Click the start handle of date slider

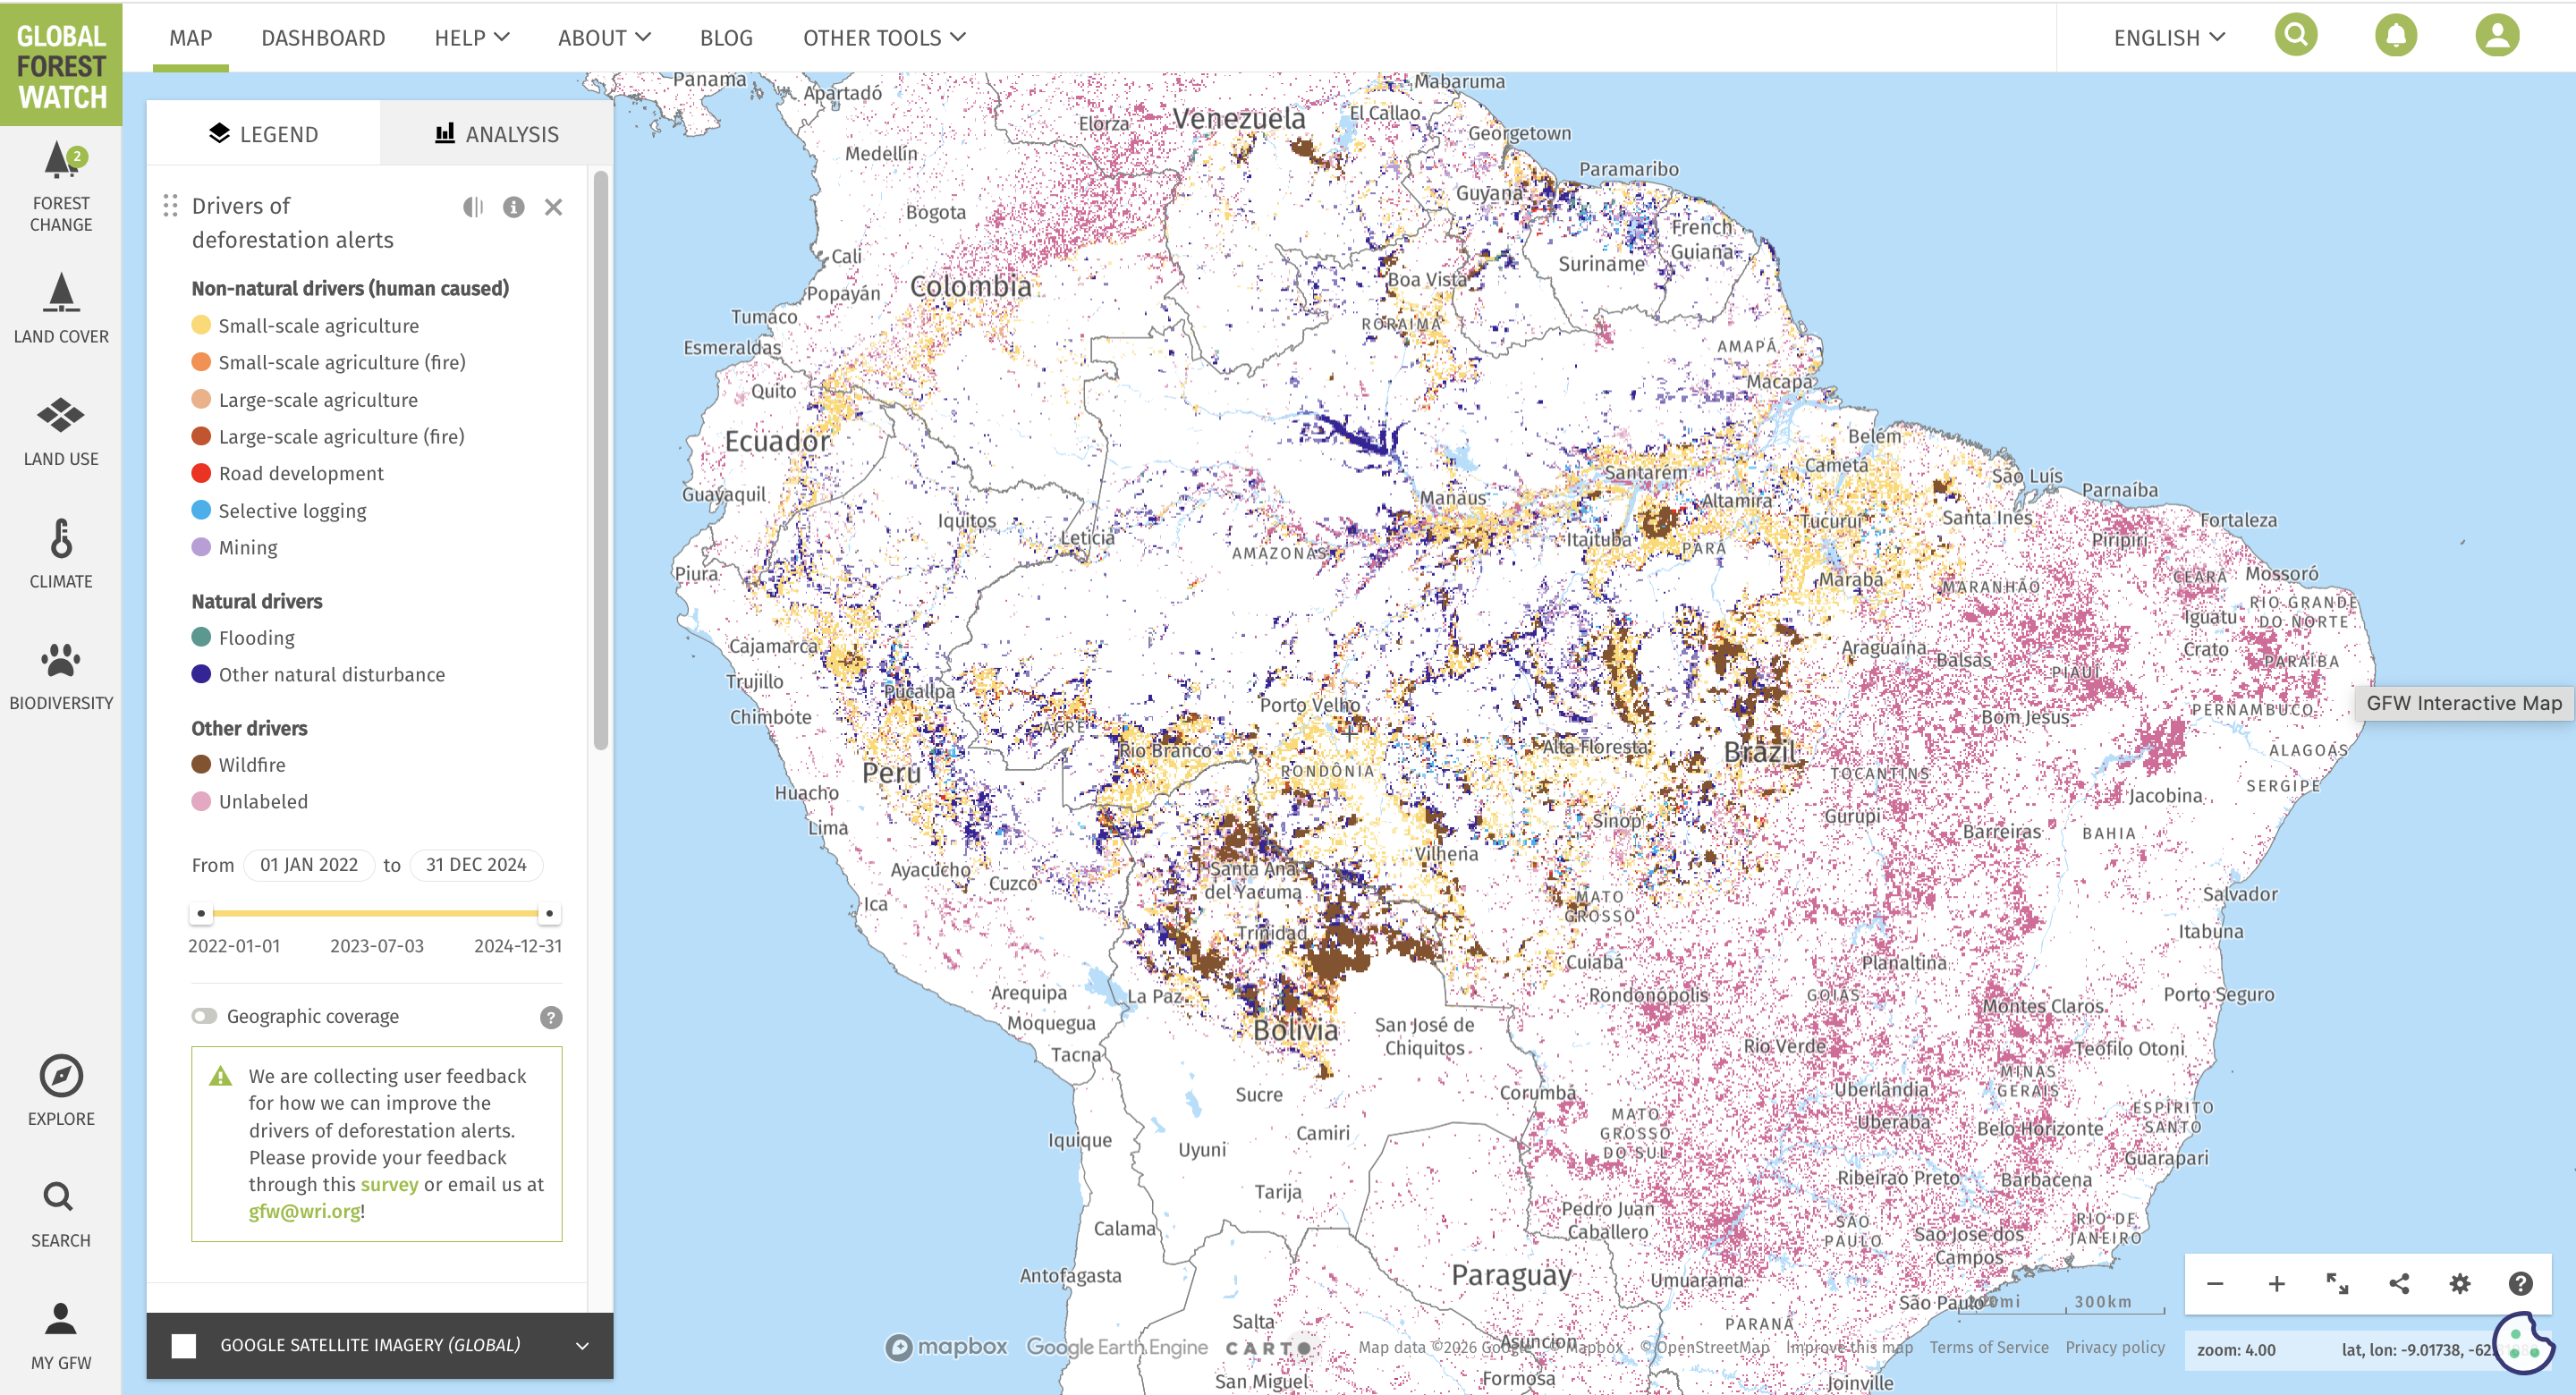(x=201, y=912)
